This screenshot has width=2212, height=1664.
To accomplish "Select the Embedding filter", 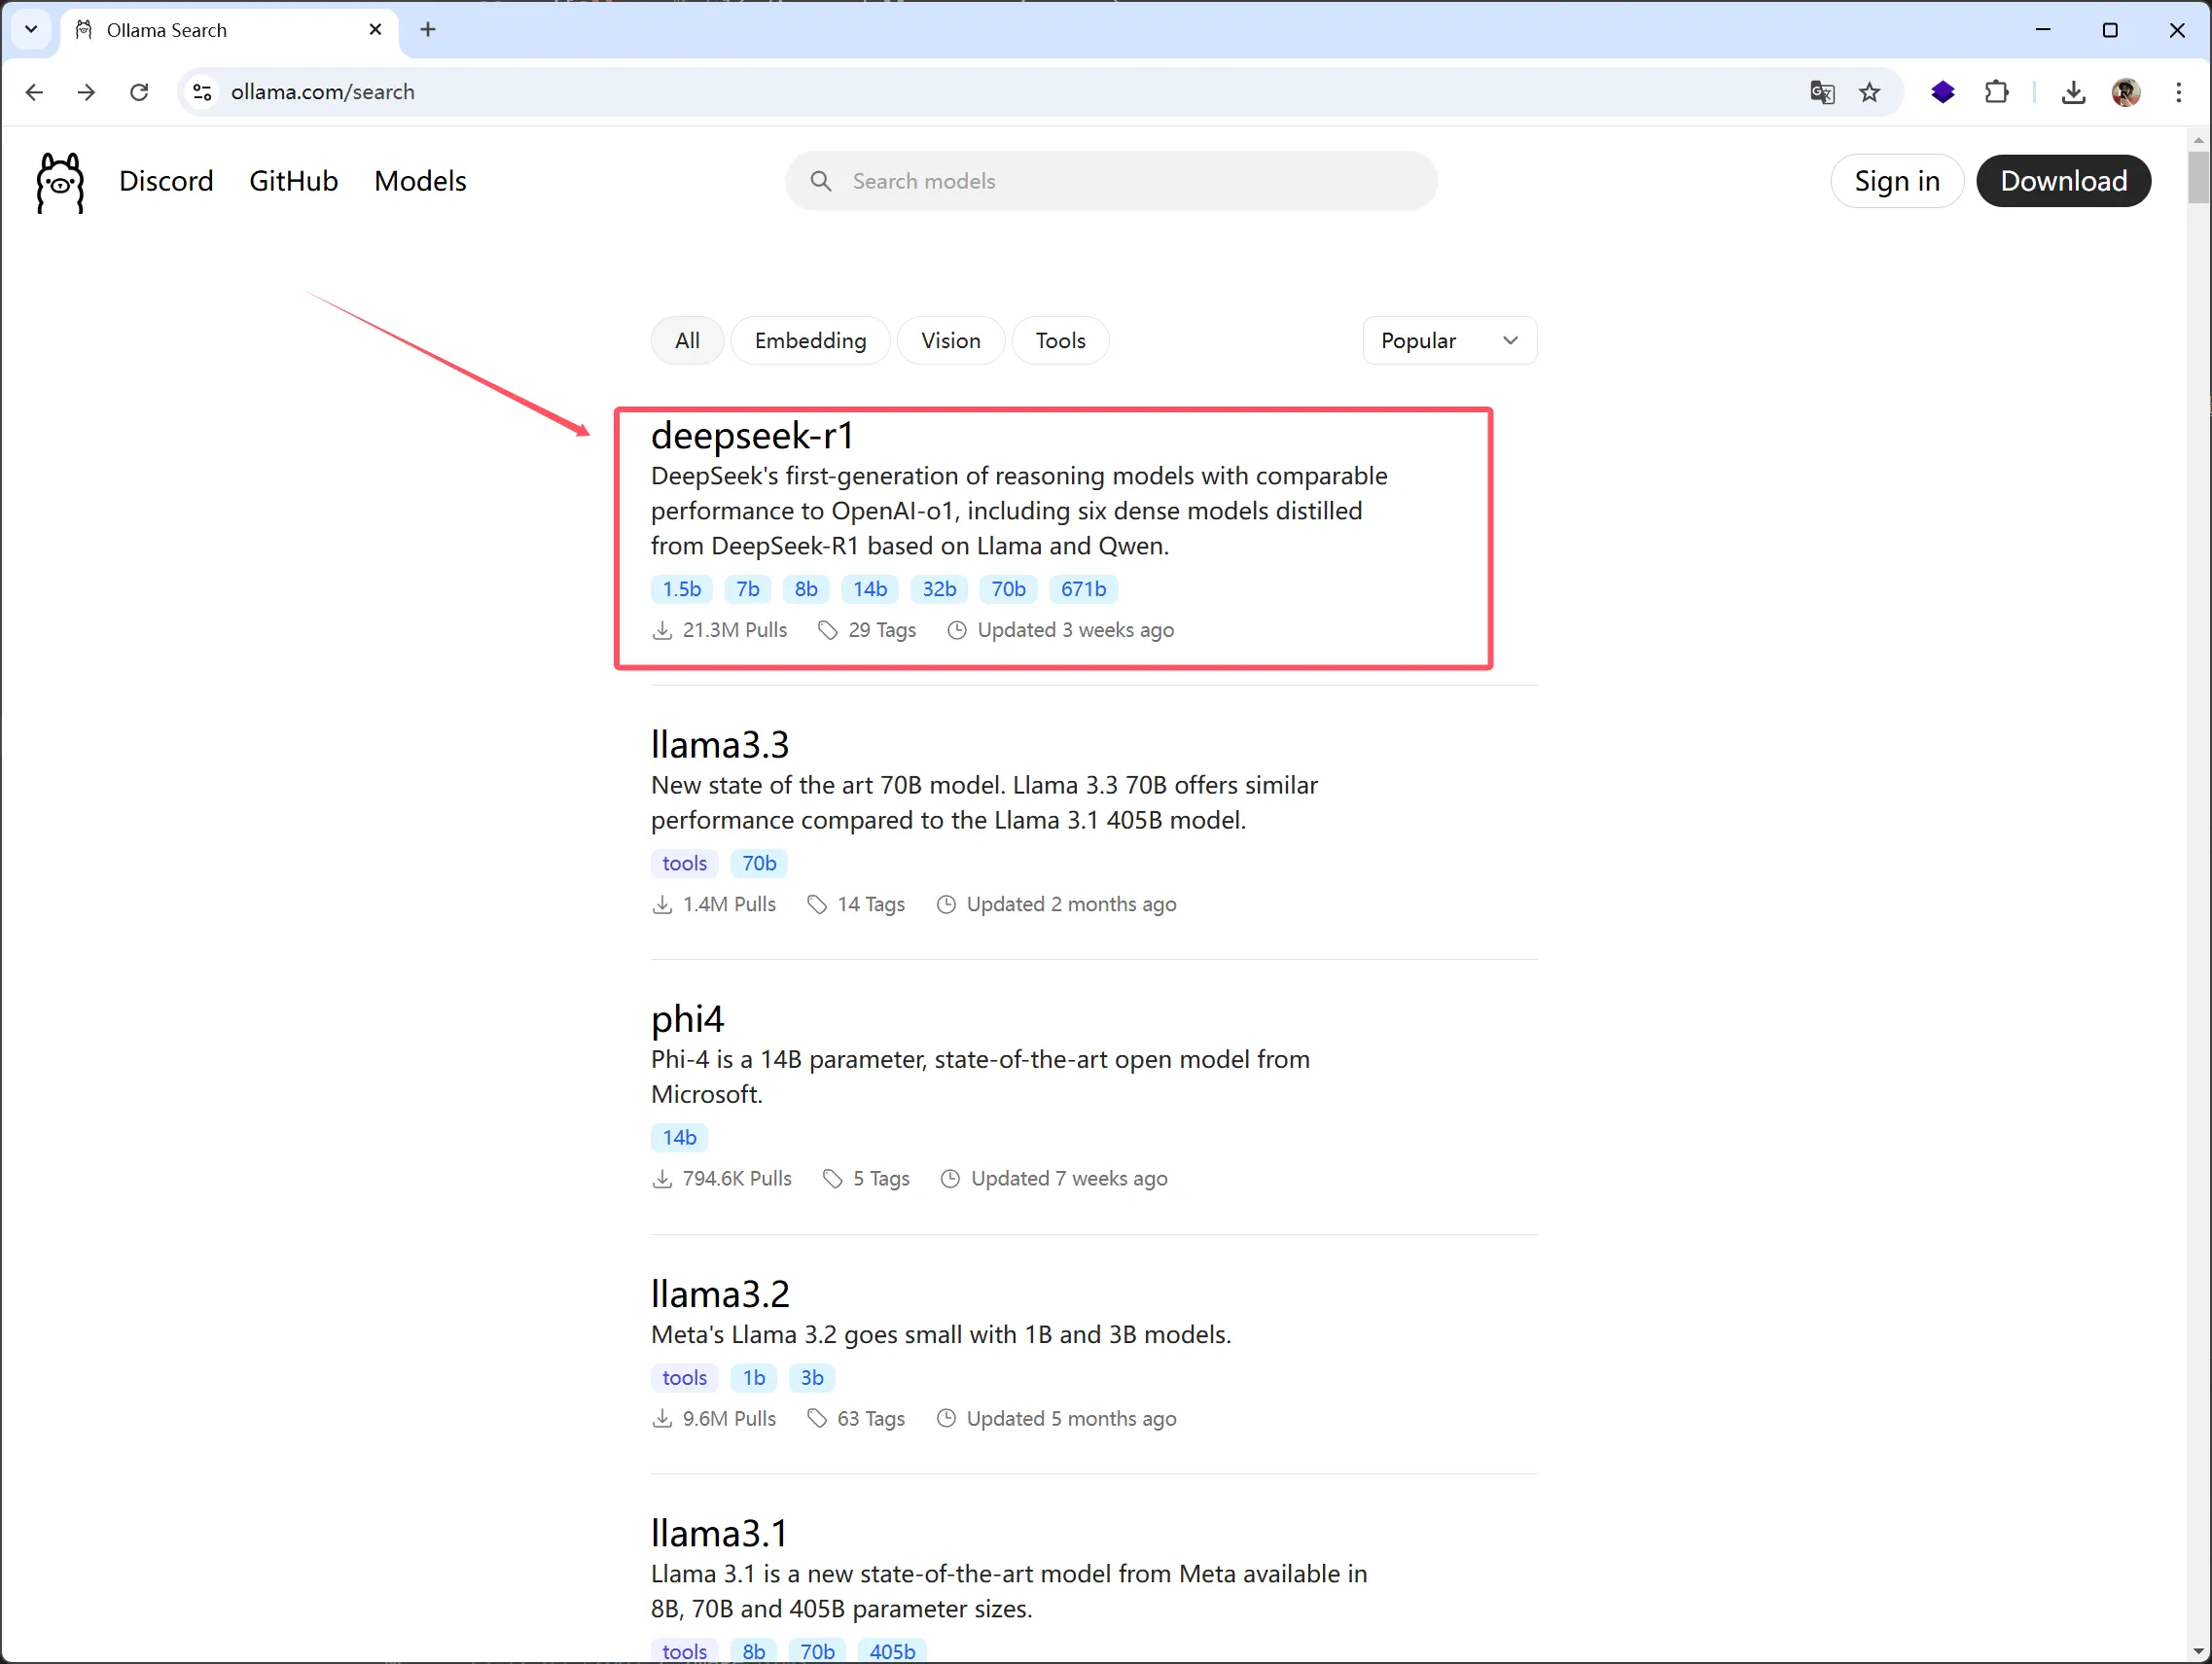I will click(810, 341).
